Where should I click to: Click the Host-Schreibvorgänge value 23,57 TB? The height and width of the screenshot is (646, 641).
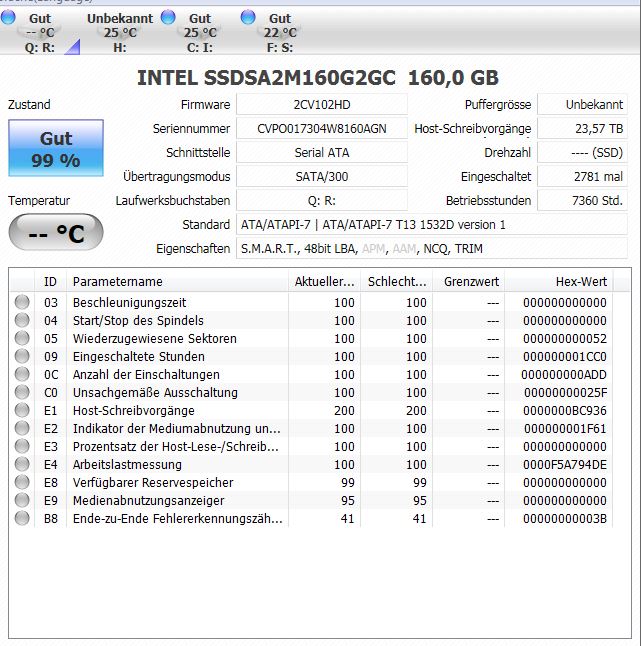[583, 129]
